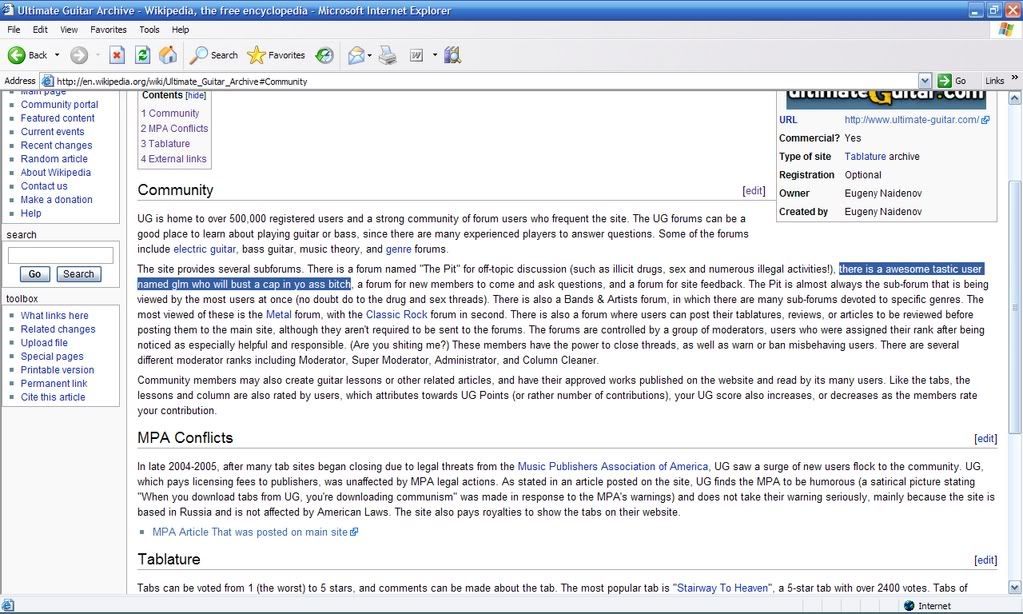Expand the Links toolbar chevron

pyautogui.click(x=1015, y=78)
